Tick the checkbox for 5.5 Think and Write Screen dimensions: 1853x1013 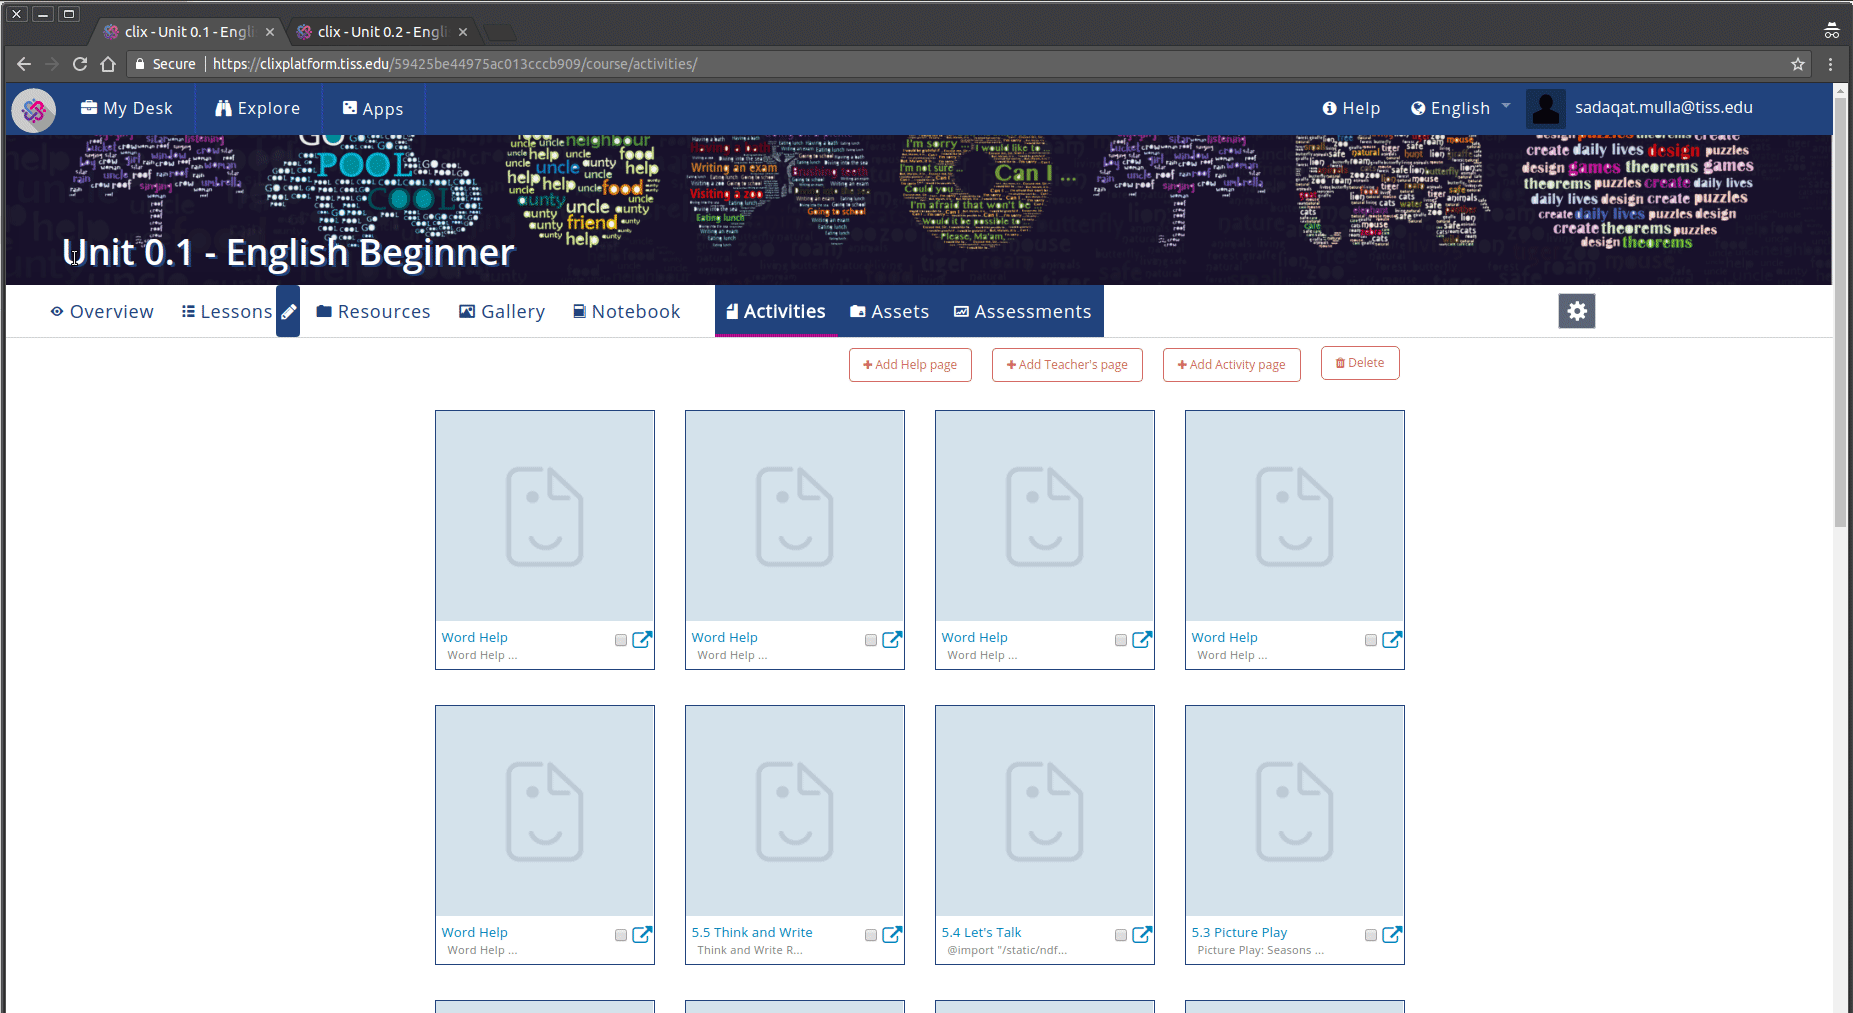[x=871, y=935]
